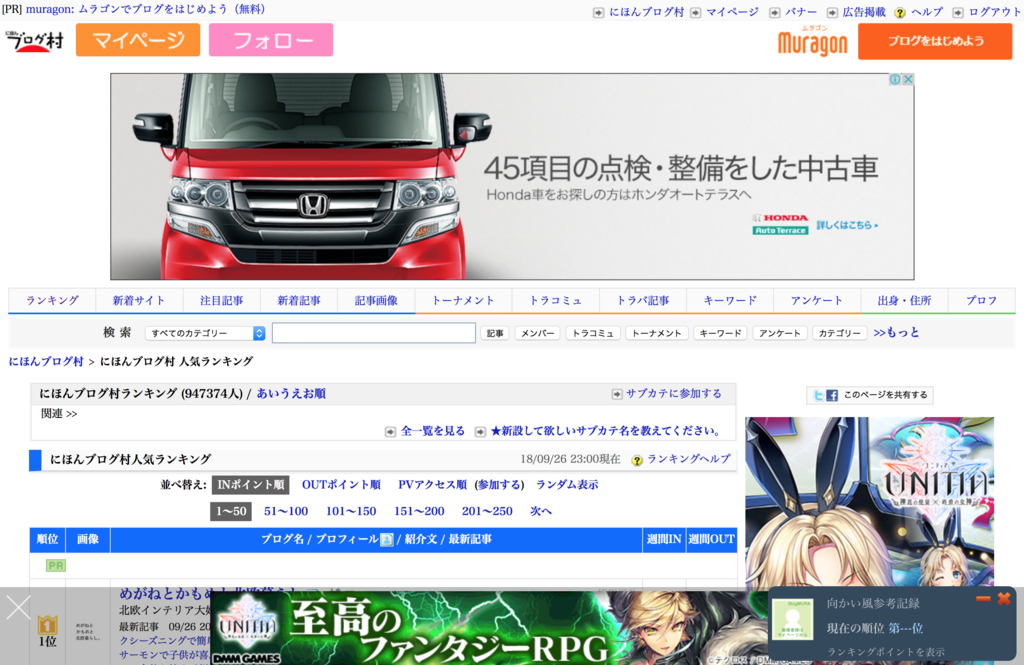
Task: Open the トーナメント tab
Action: click(x=463, y=300)
